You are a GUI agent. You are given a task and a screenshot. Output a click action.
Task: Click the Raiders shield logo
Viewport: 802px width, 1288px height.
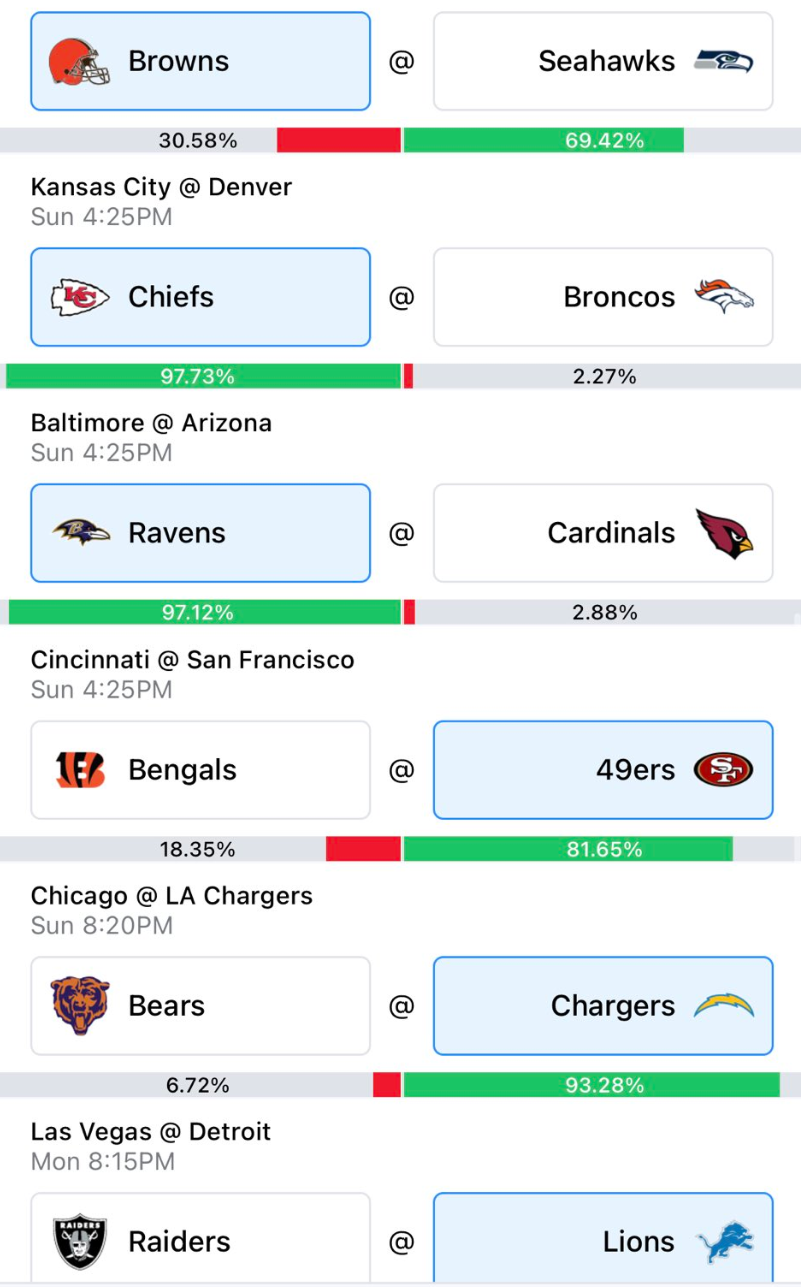(x=80, y=1242)
